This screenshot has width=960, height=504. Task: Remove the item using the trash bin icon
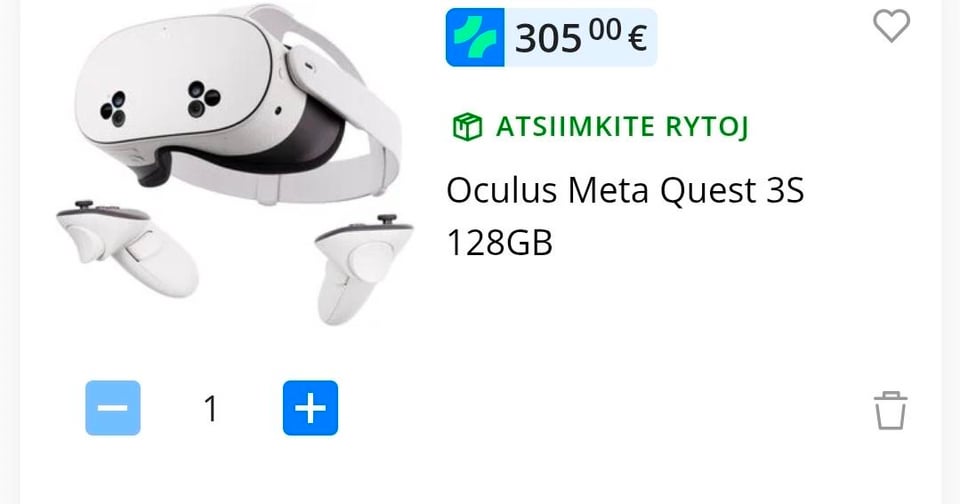click(x=890, y=410)
